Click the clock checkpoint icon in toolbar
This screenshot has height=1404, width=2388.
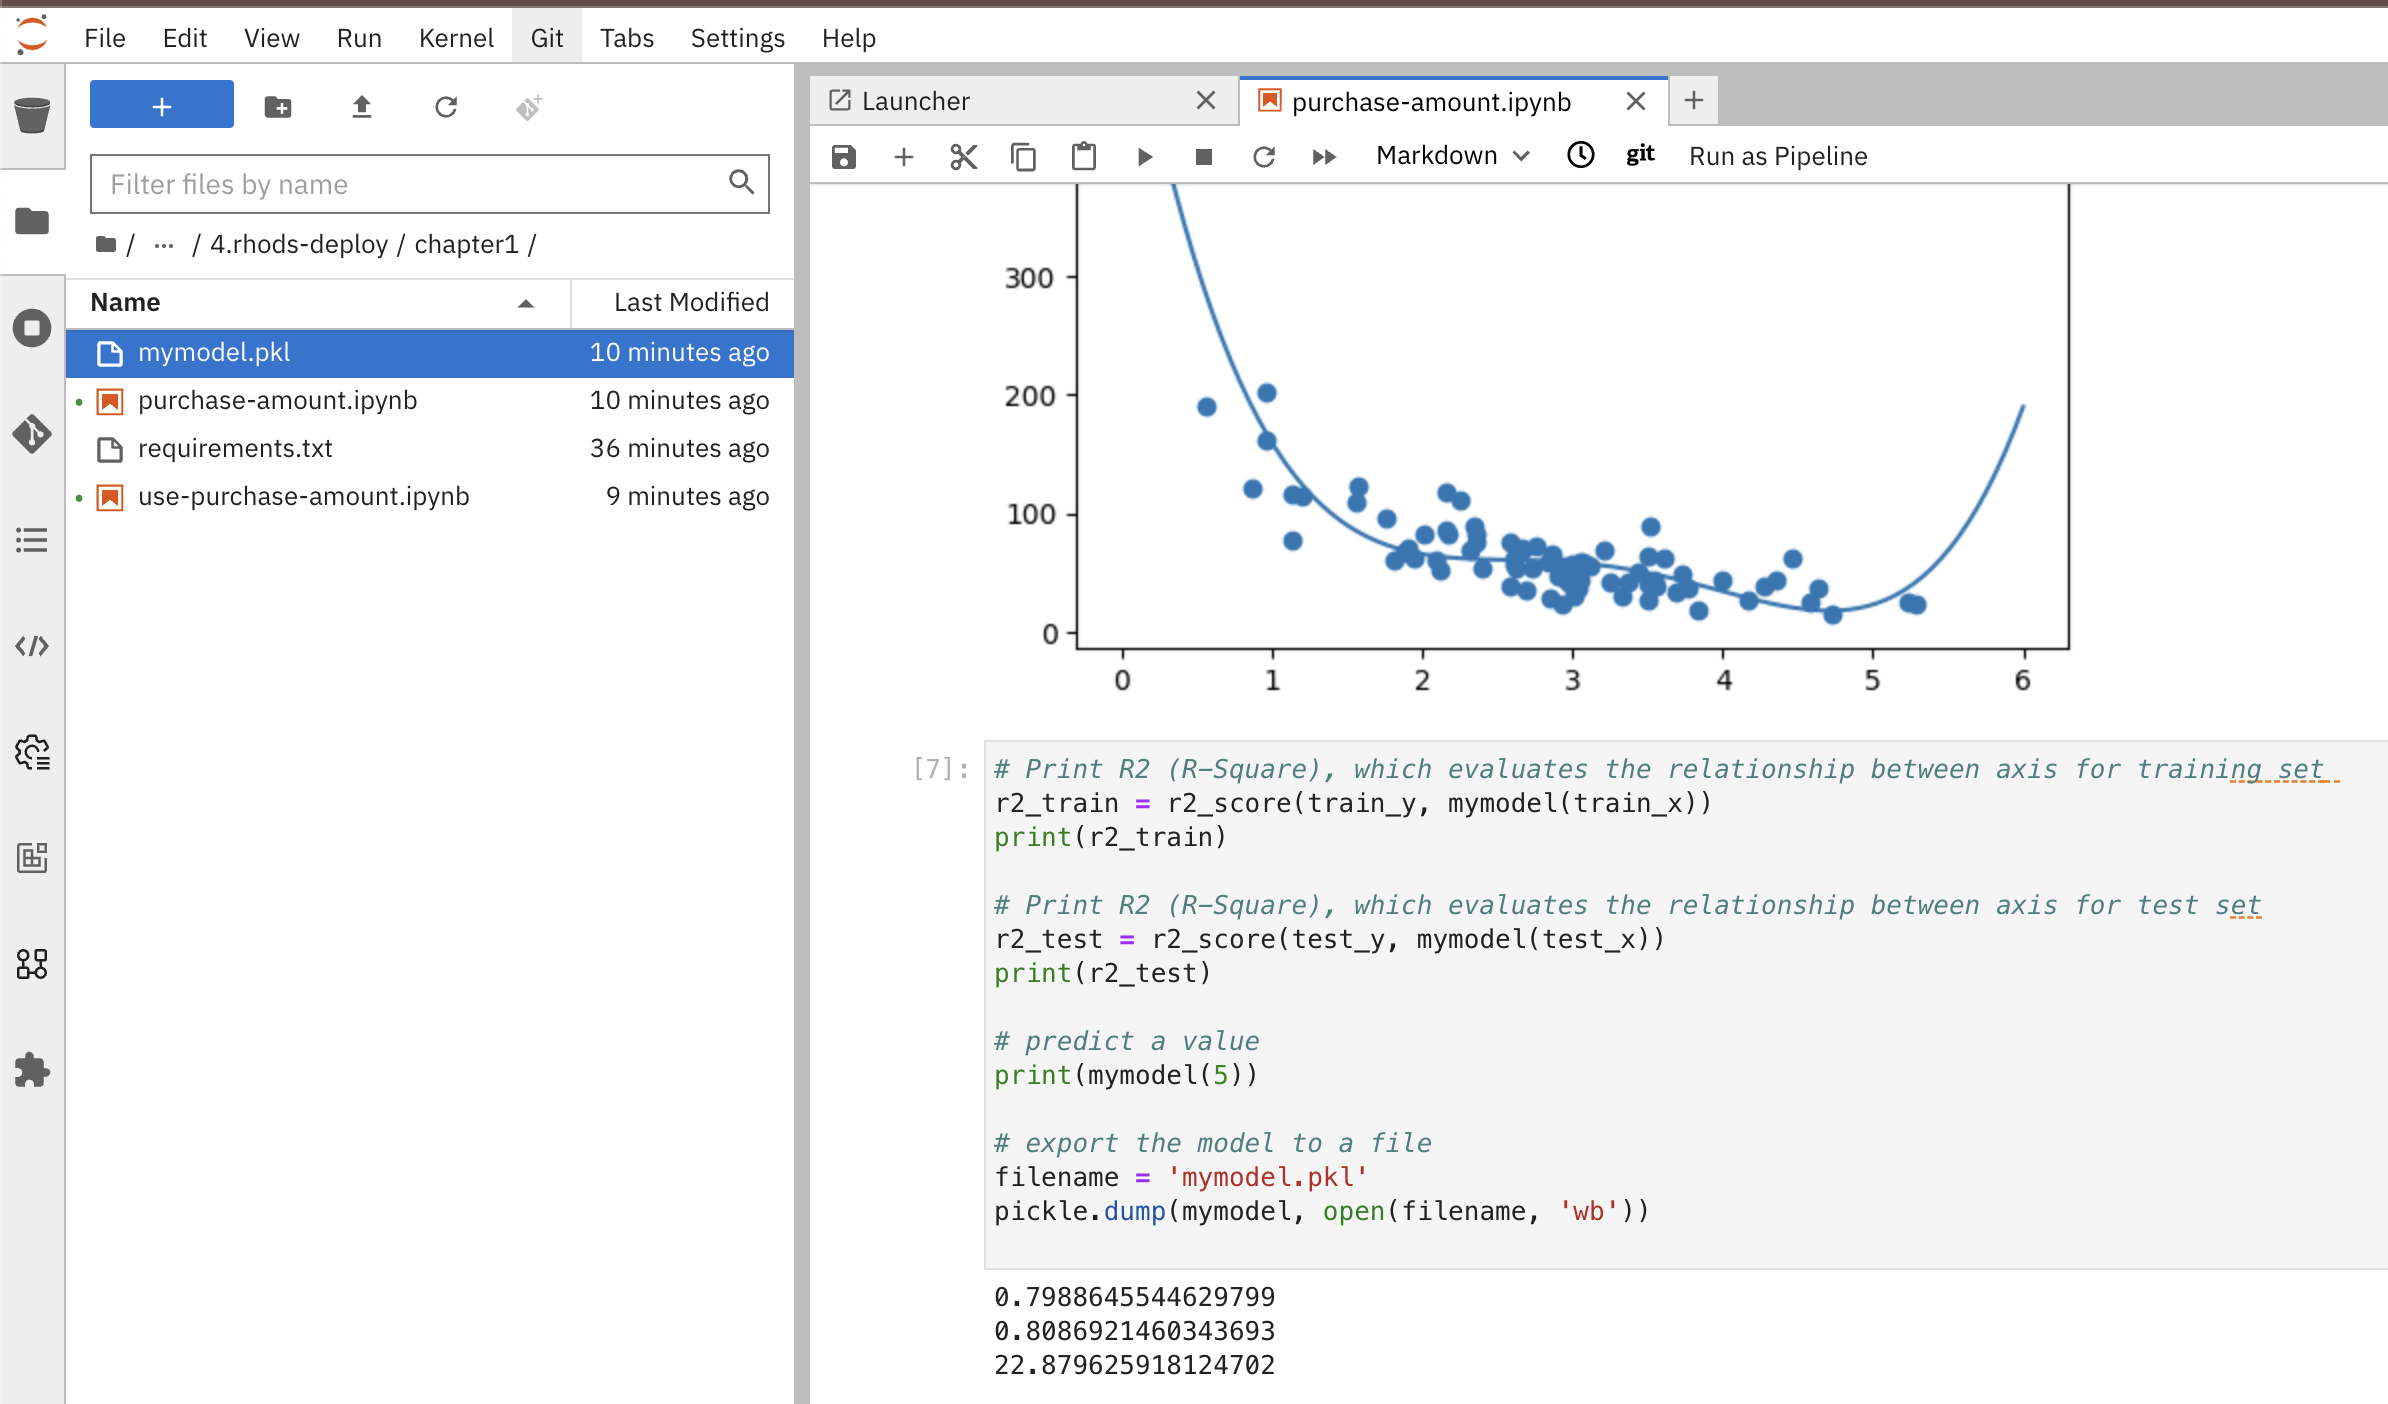coord(1581,155)
